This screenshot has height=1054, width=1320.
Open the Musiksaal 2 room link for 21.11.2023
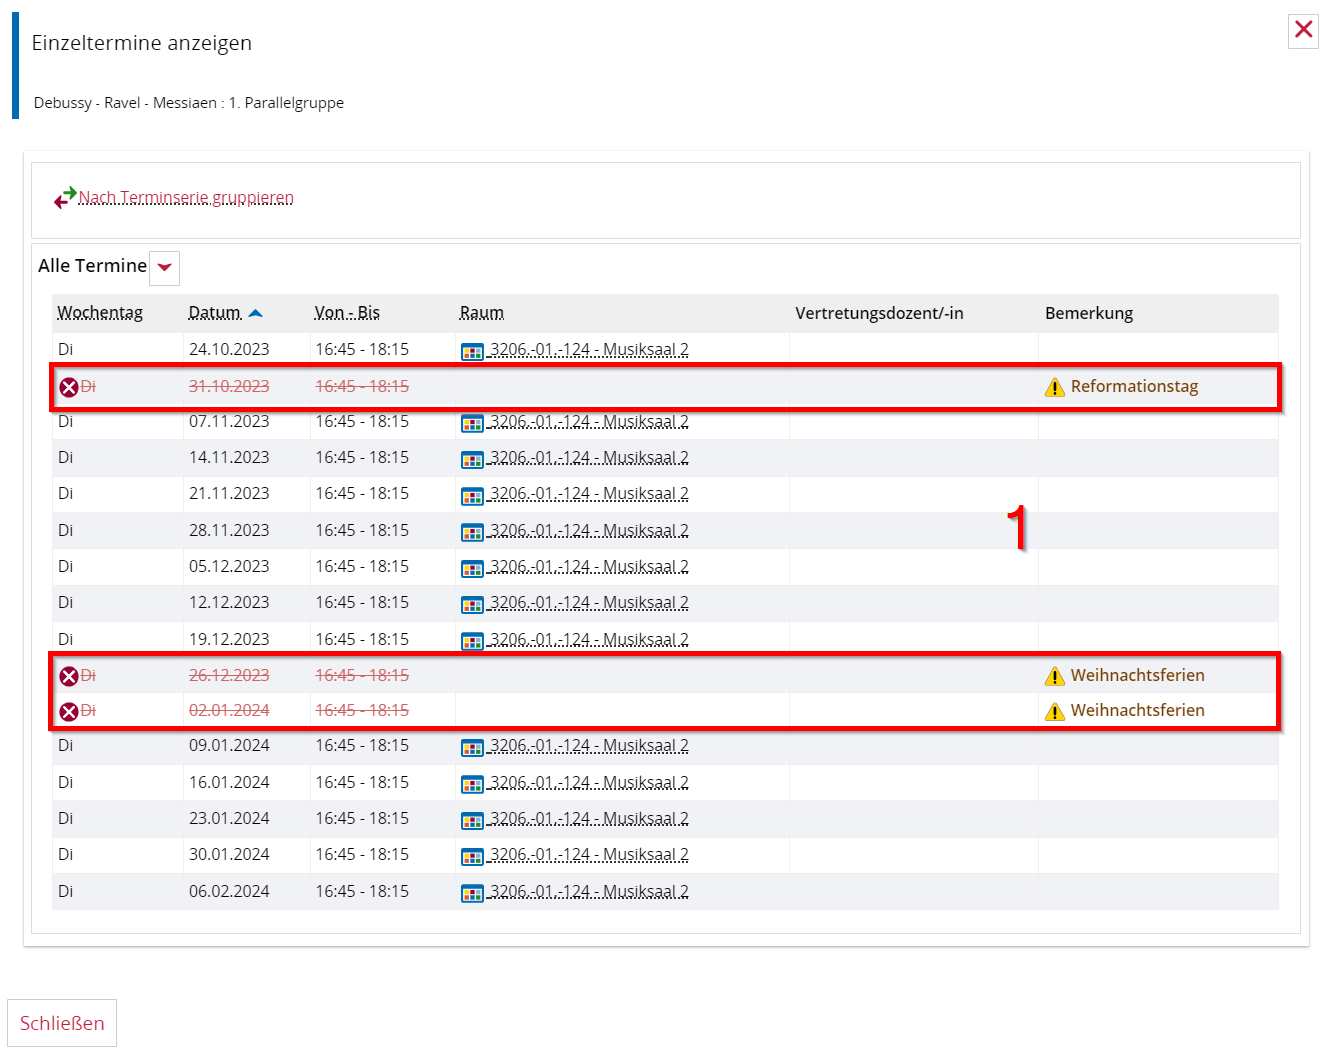pos(589,494)
